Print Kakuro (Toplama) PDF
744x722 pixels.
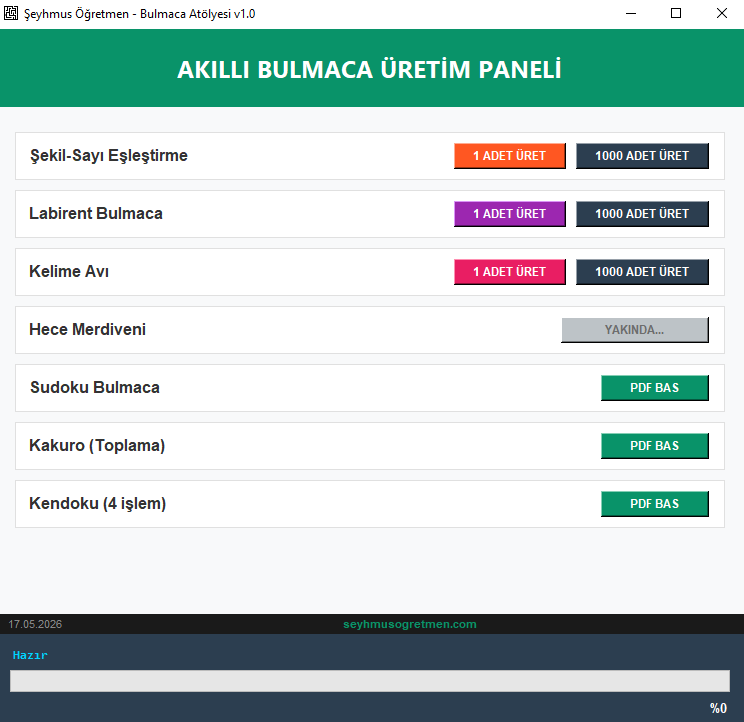[x=654, y=445]
